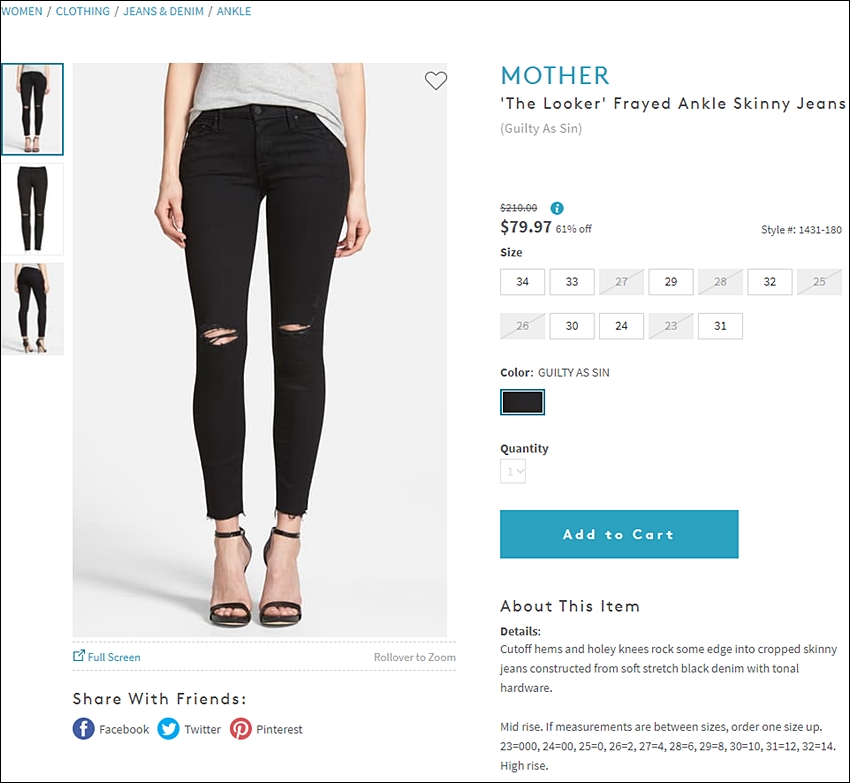Share on Facebook icon

point(83,729)
